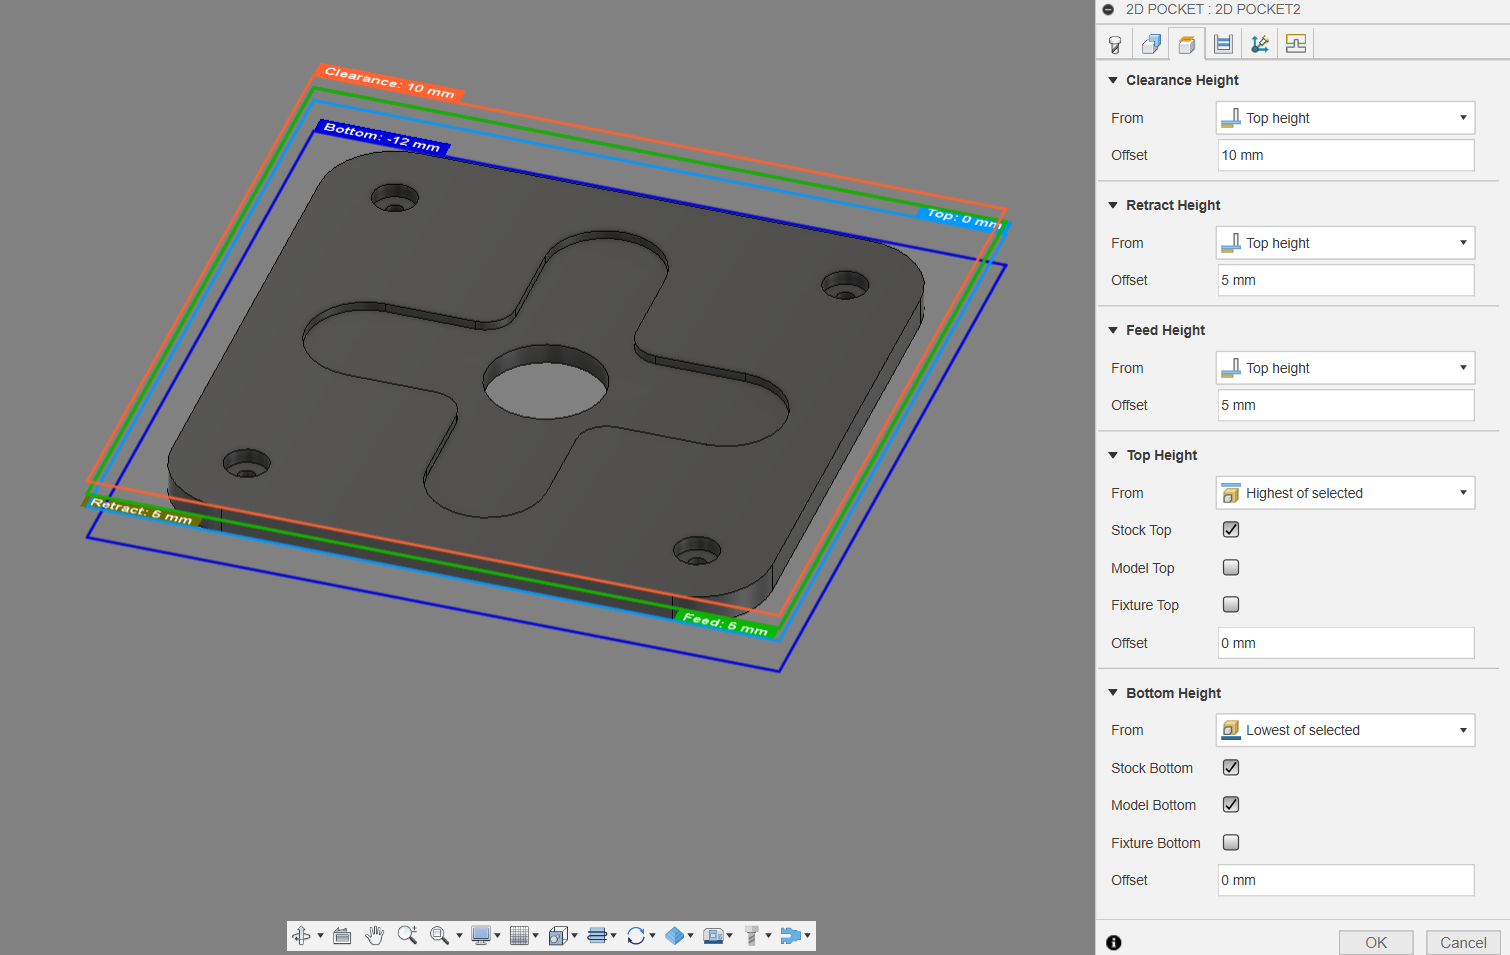Open Top Height From 'Highest of selected' dropdown
This screenshot has width=1510, height=955.
point(1345,493)
